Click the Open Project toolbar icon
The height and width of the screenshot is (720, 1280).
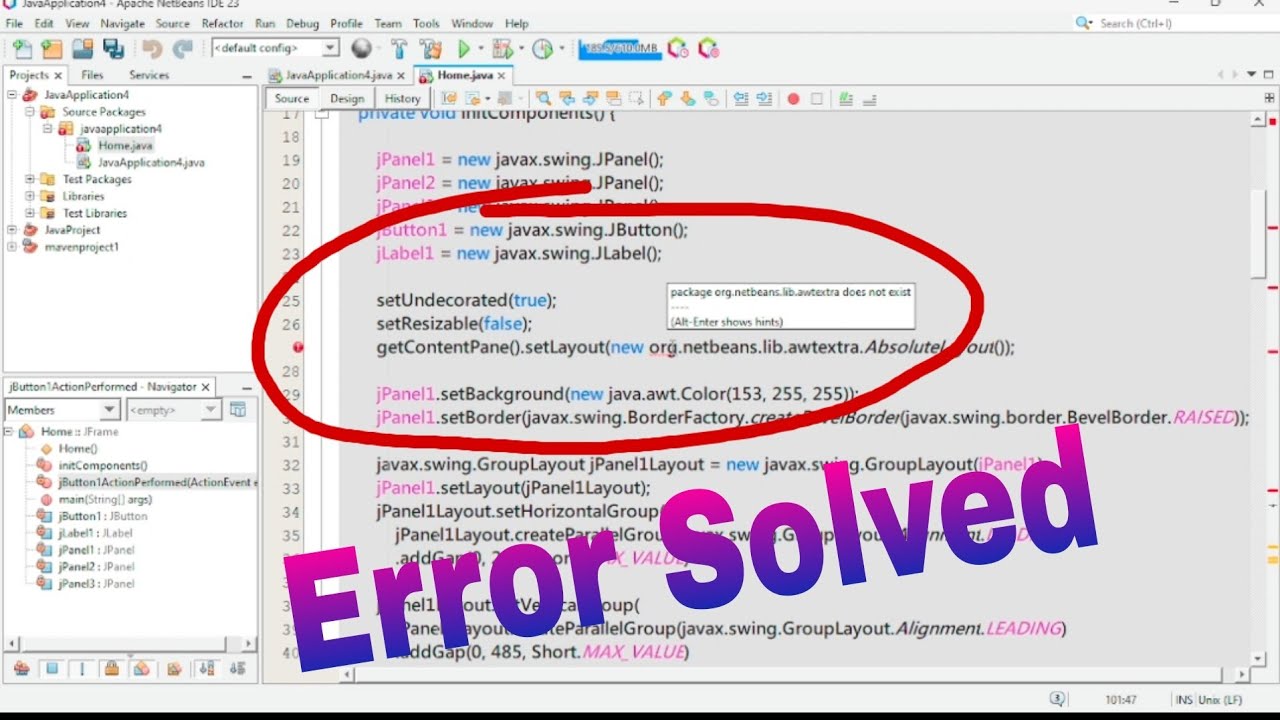pyautogui.click(x=82, y=48)
